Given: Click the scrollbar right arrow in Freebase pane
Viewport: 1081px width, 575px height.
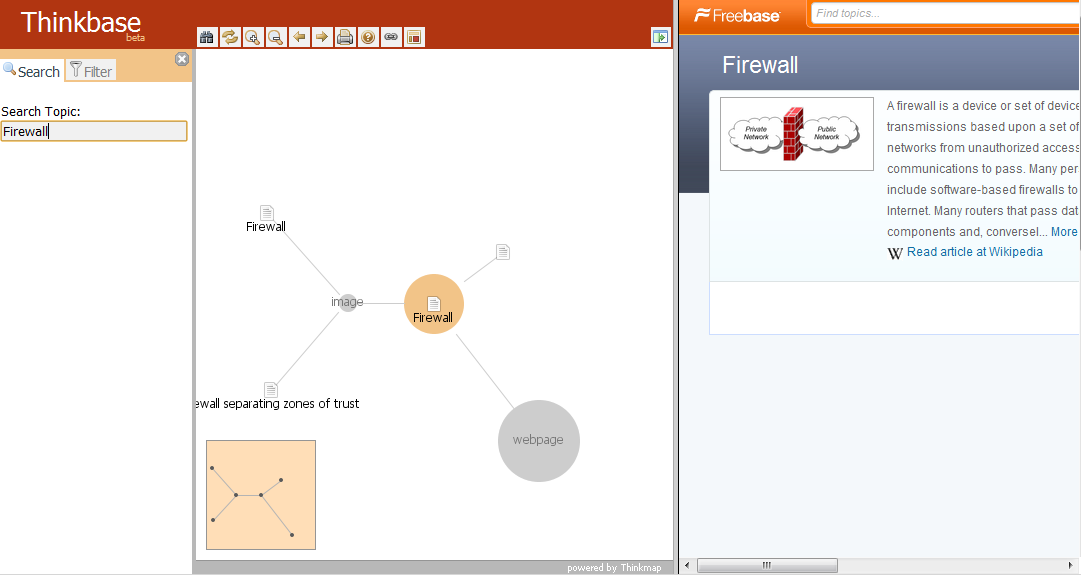Looking at the screenshot, I should 1071,565.
